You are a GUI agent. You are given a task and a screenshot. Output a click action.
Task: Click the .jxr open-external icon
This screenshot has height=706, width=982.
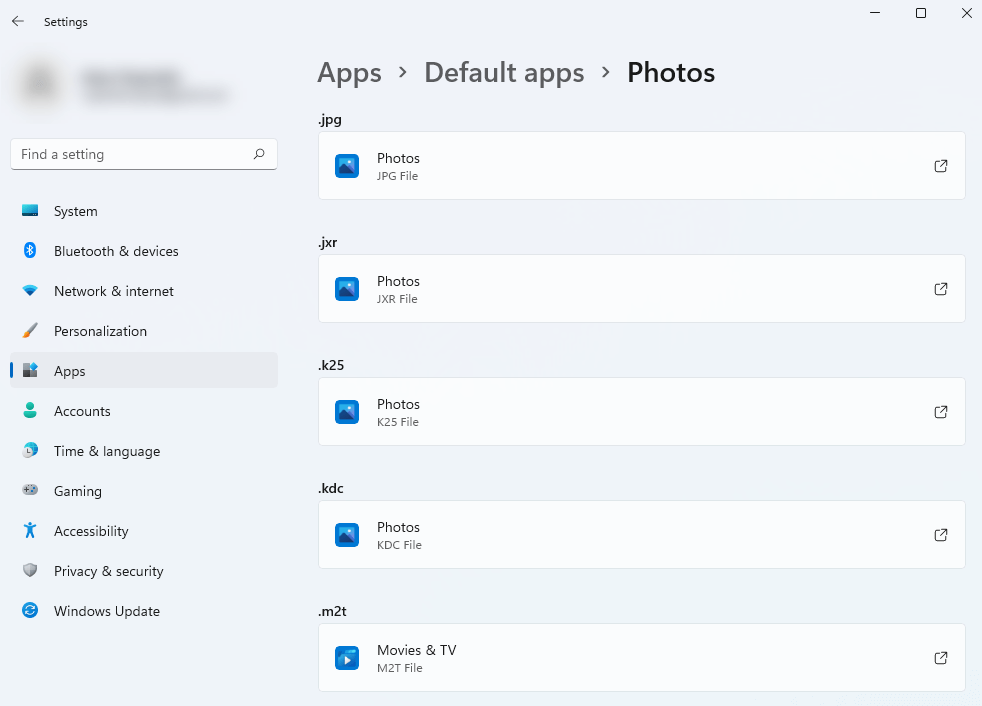940,289
